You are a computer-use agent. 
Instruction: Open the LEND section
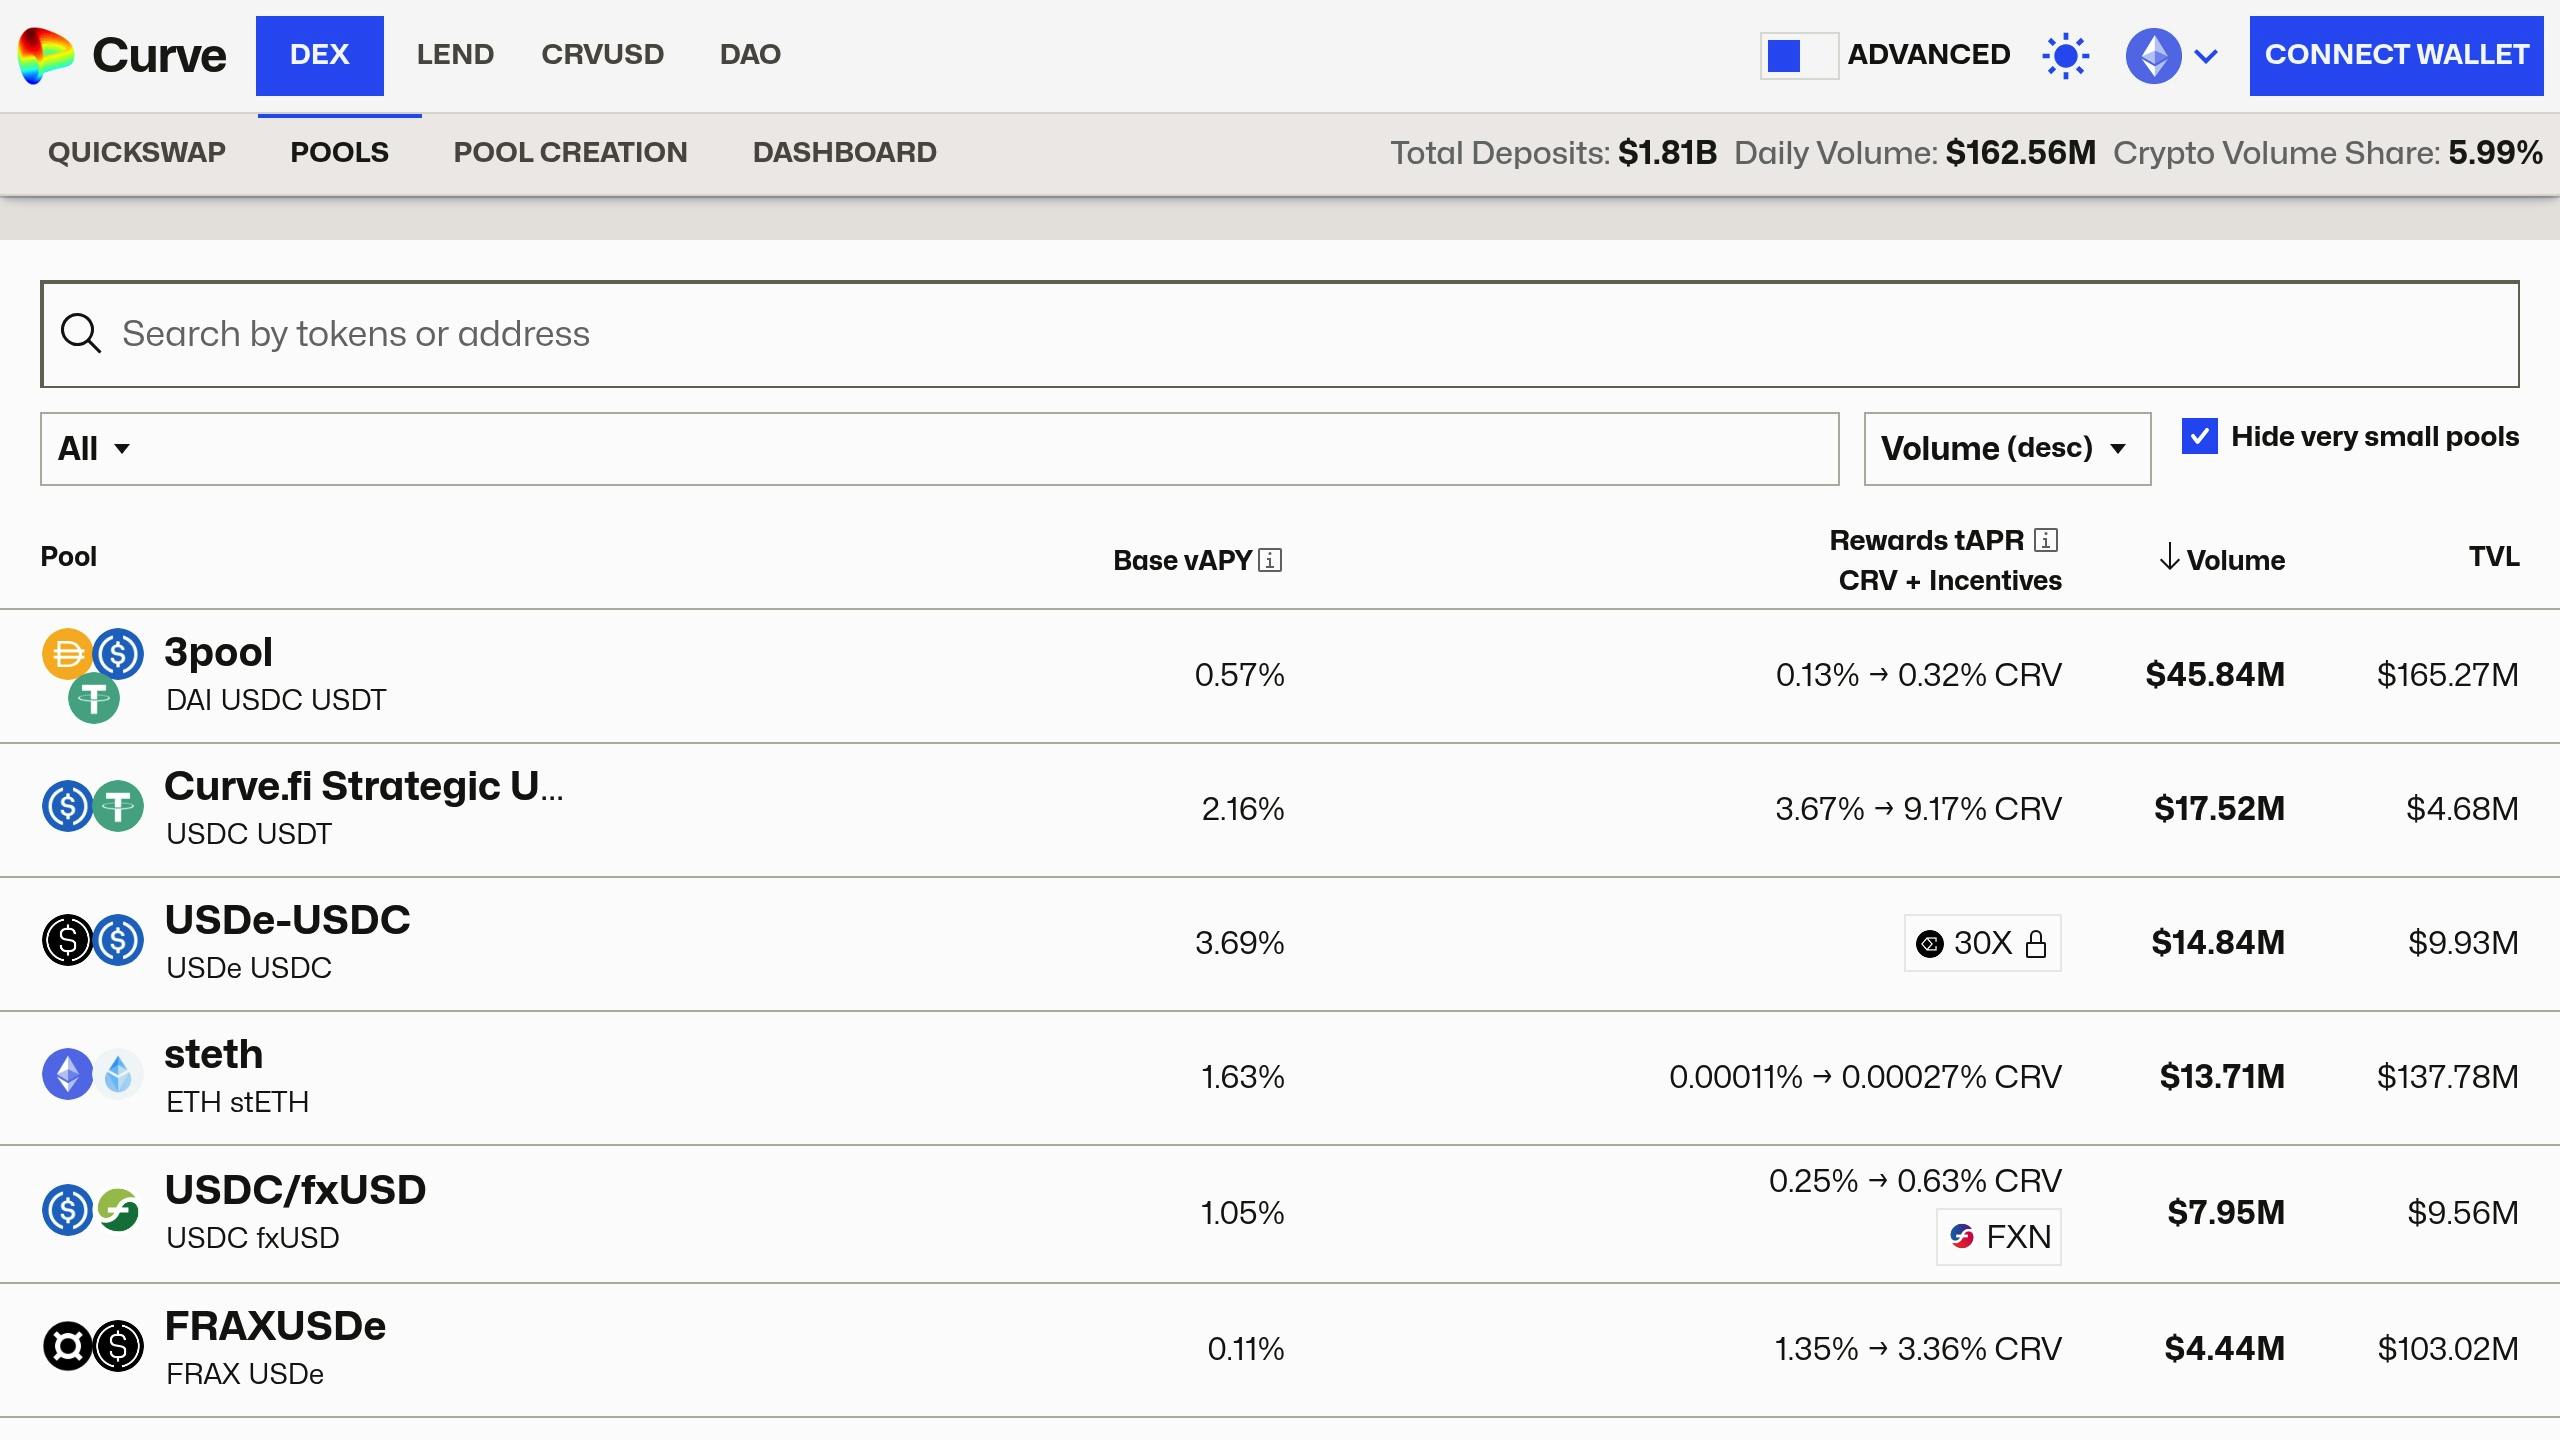(x=455, y=55)
